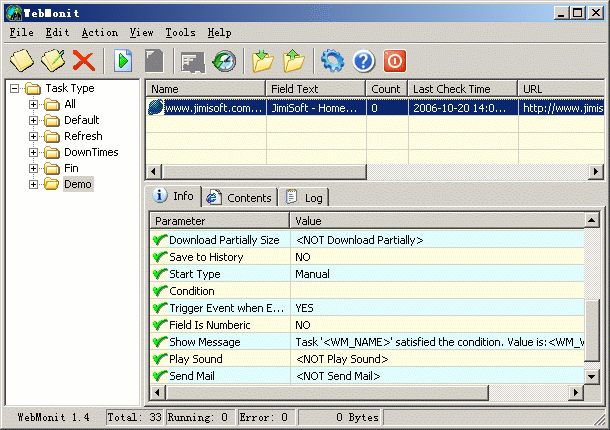Click the WebMonit title bar app icon

click(x=14, y=13)
